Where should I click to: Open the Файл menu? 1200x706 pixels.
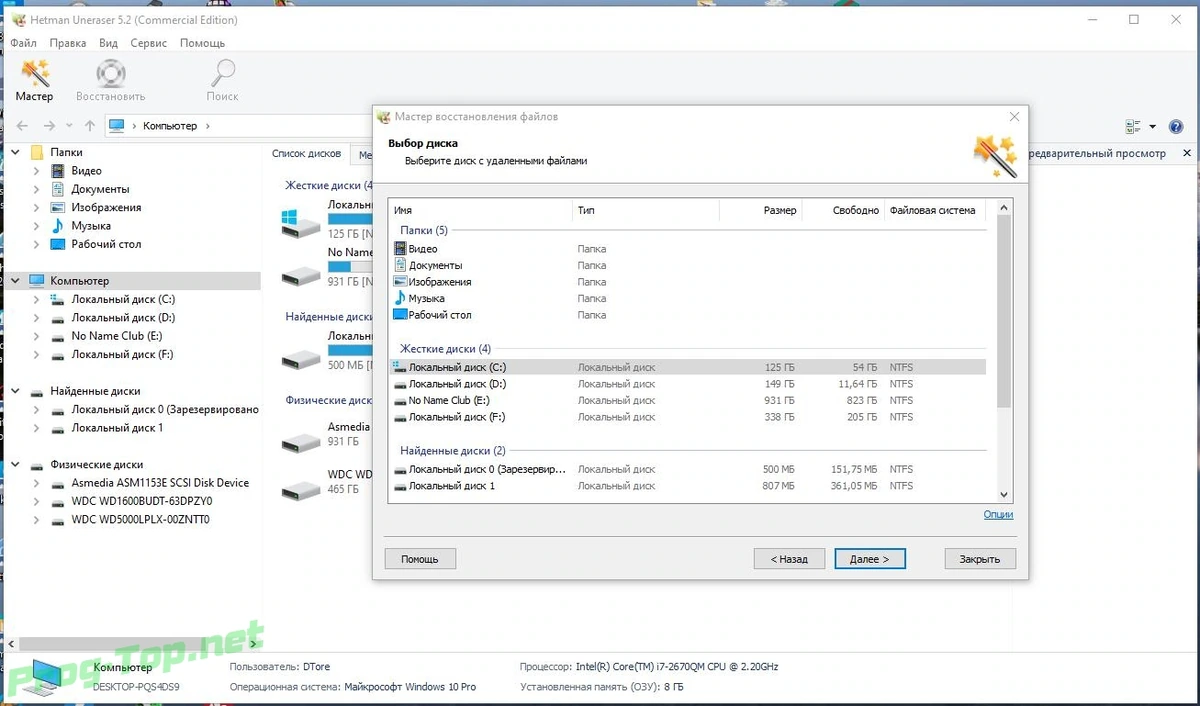pos(23,43)
